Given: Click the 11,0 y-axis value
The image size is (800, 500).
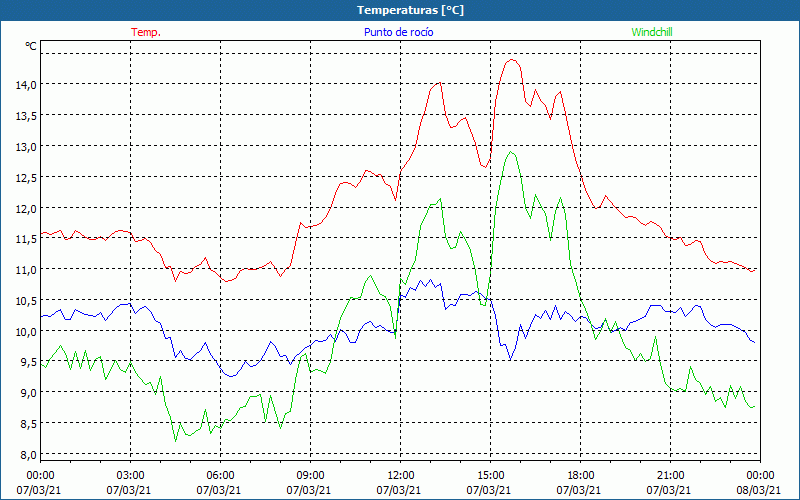Looking at the screenshot, I should [x=26, y=270].
